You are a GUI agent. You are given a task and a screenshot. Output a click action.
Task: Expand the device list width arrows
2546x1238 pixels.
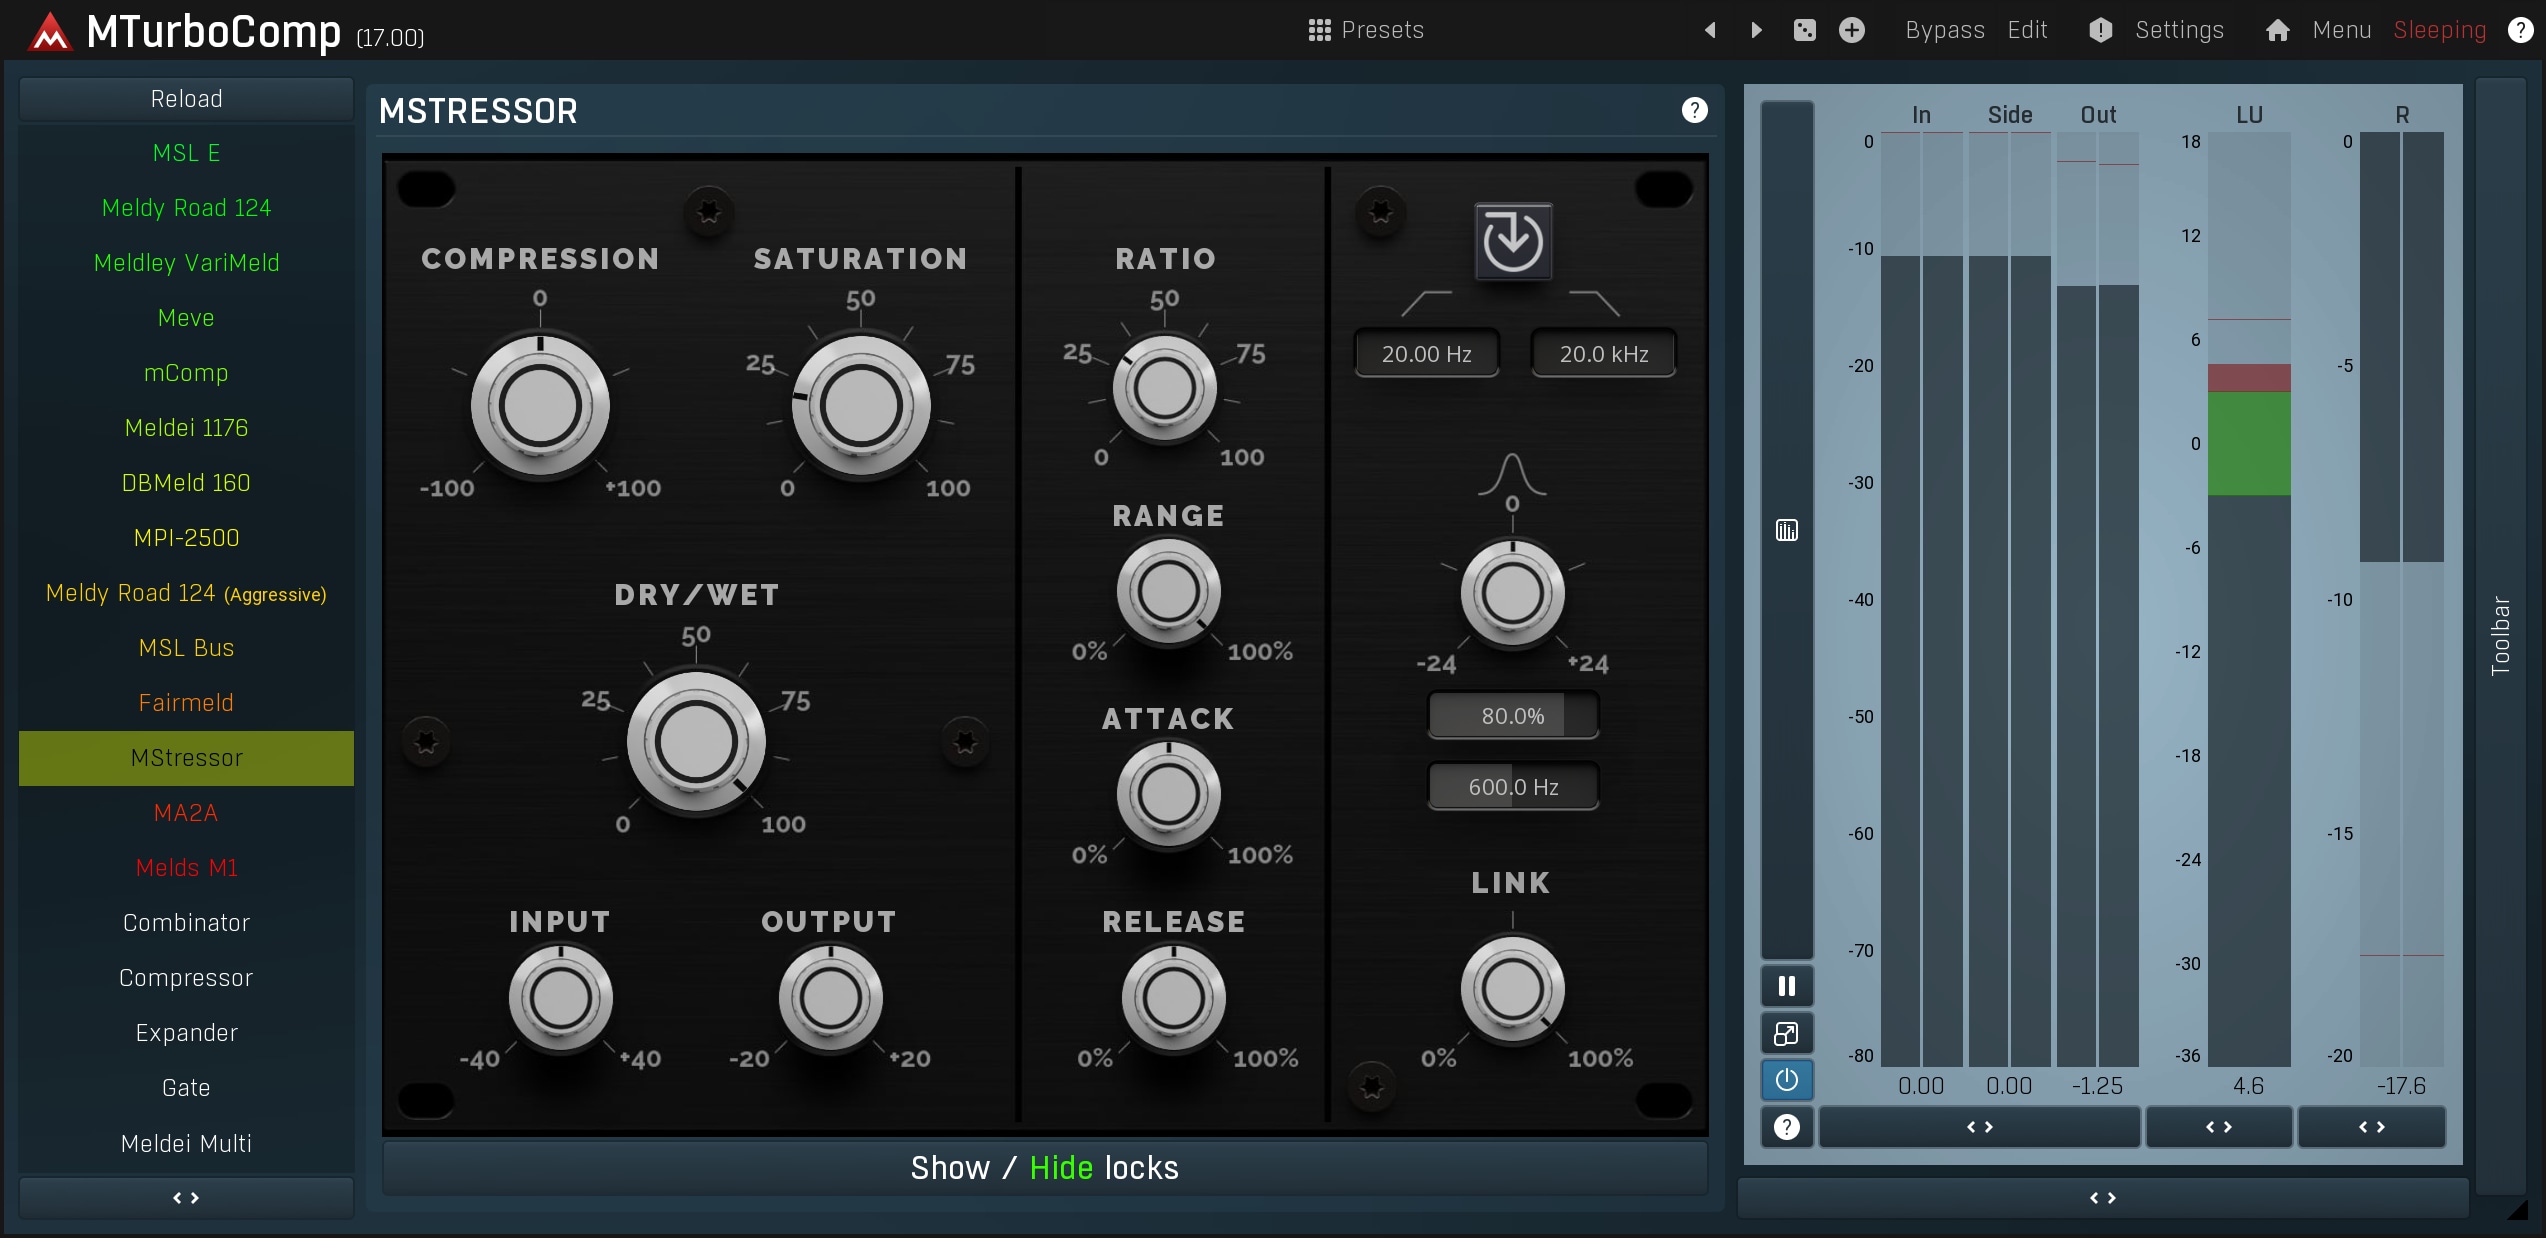pyautogui.click(x=186, y=1198)
